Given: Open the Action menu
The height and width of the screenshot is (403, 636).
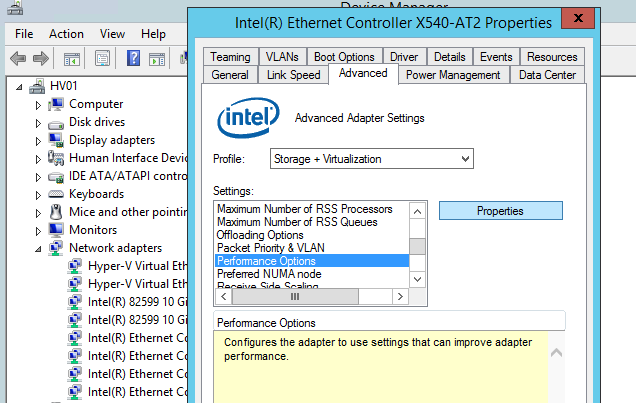Looking at the screenshot, I should click(66, 34).
